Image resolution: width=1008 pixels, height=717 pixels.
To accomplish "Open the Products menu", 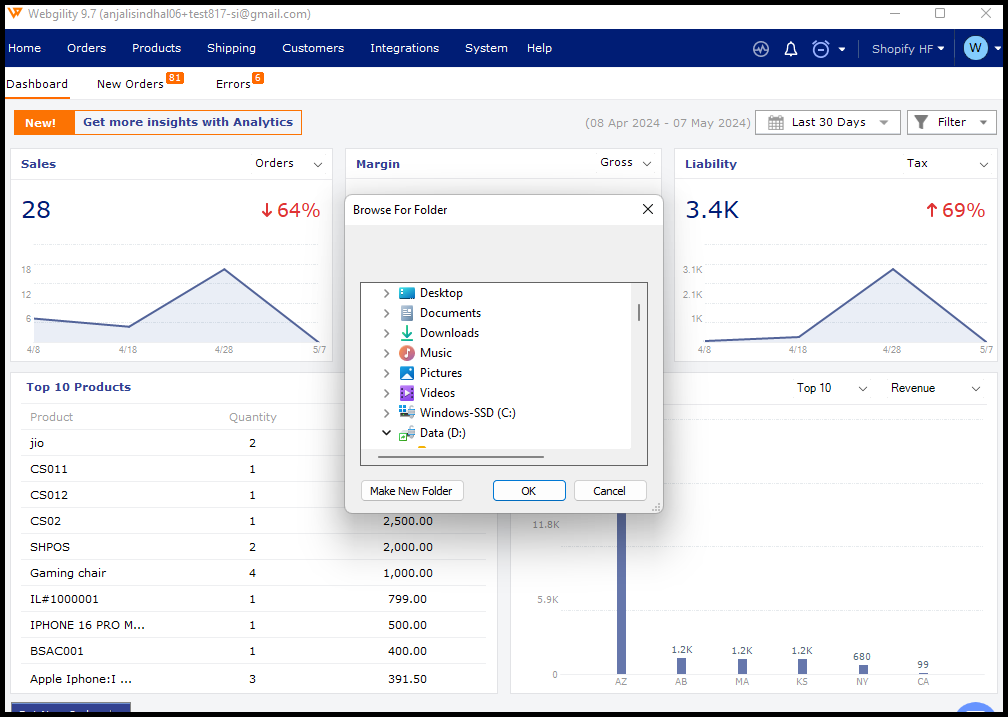I will click(x=156, y=48).
